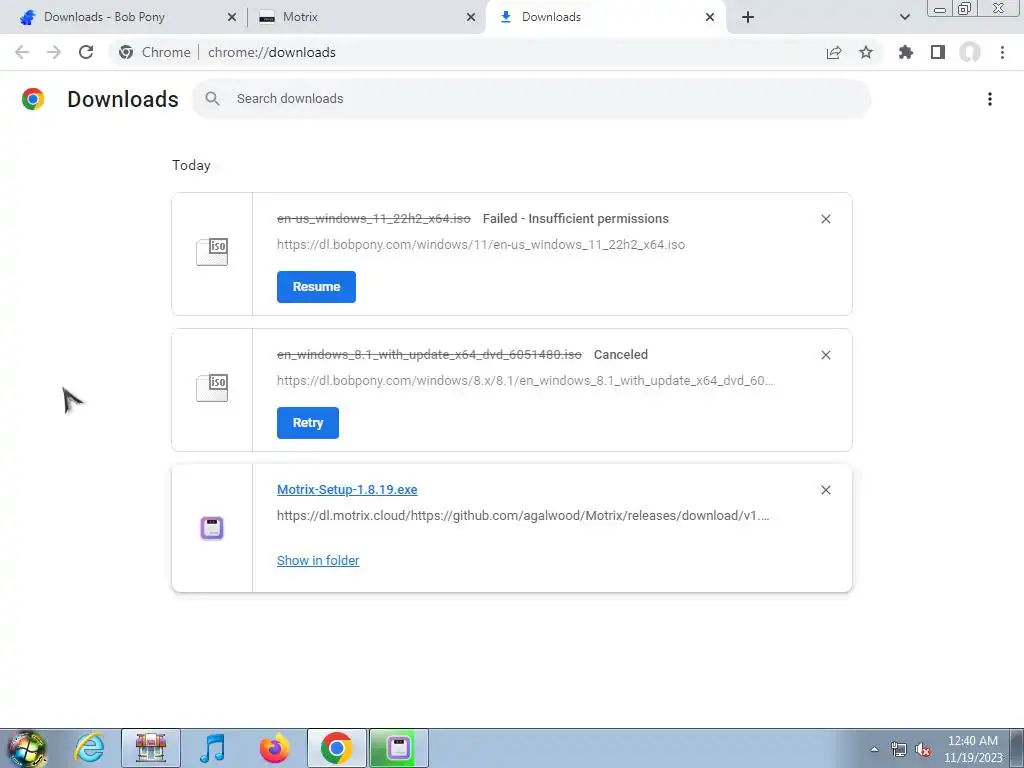Click the en-us_windows_11_22h2_x64.iso filename

pos(374,219)
